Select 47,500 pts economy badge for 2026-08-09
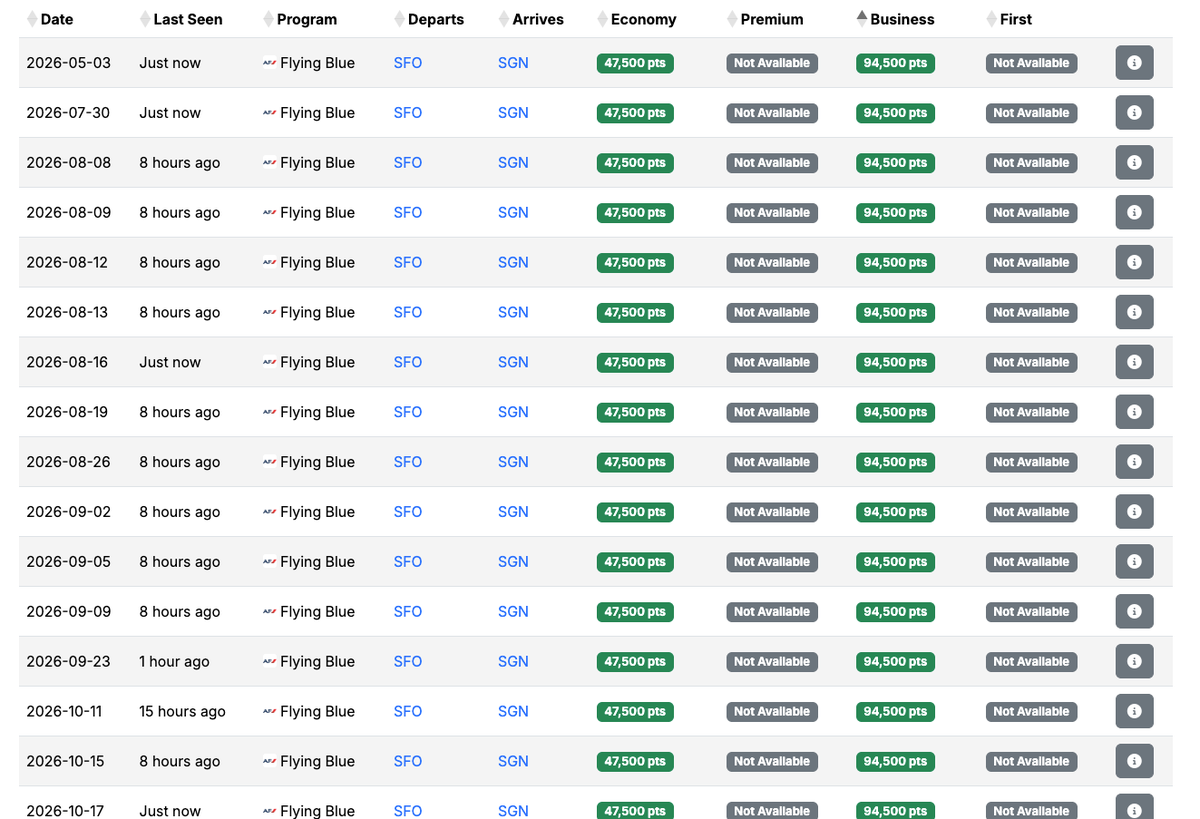1200x819 pixels. coord(635,213)
